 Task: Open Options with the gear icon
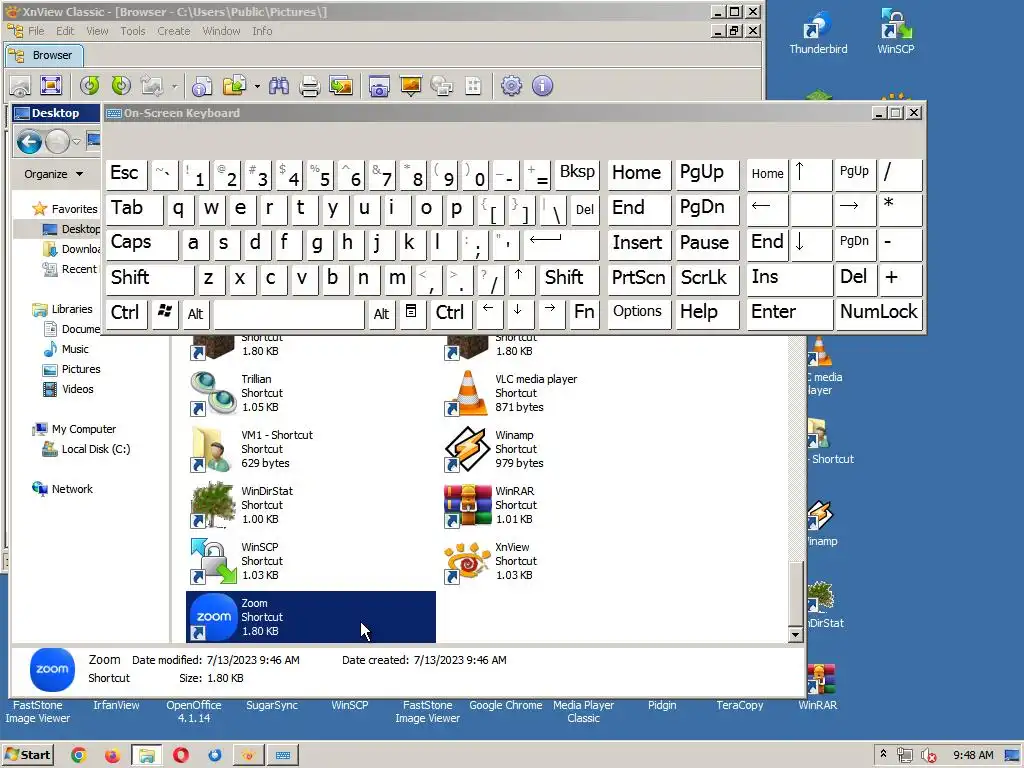[x=511, y=86]
